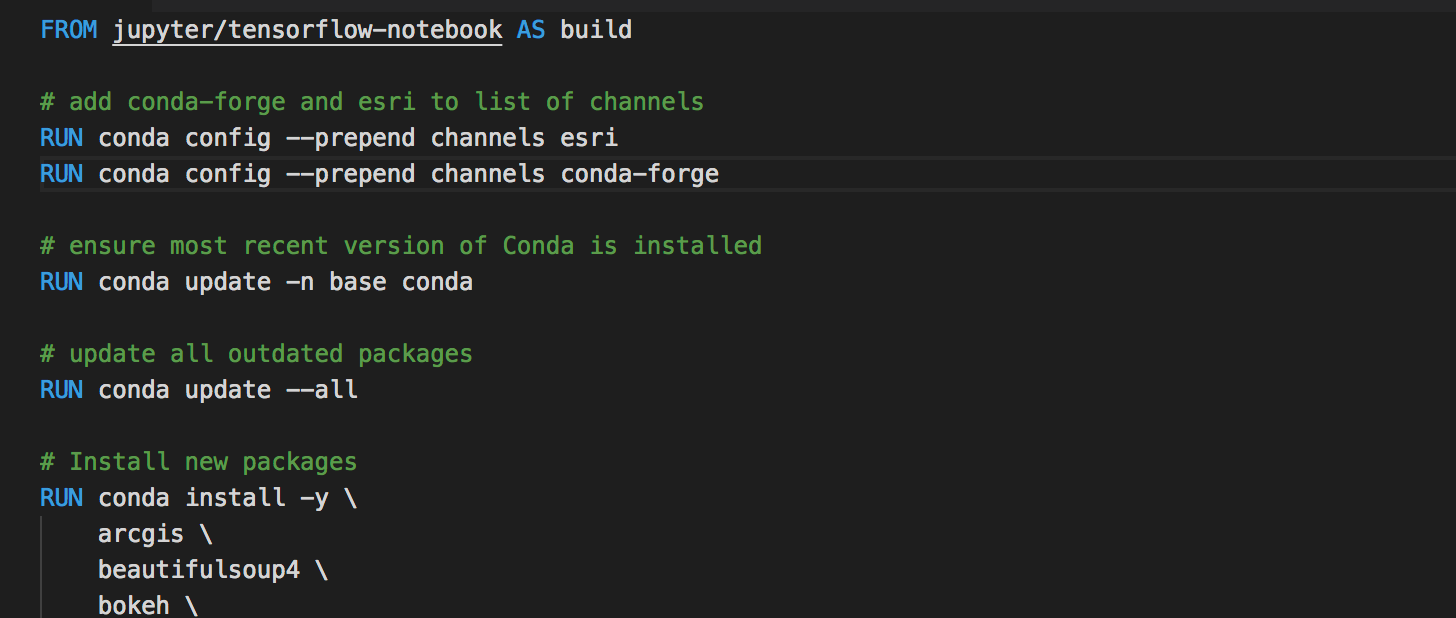Image resolution: width=1456 pixels, height=618 pixels.
Task: Click the RUN keyword on the conda install line
Action: (62, 498)
